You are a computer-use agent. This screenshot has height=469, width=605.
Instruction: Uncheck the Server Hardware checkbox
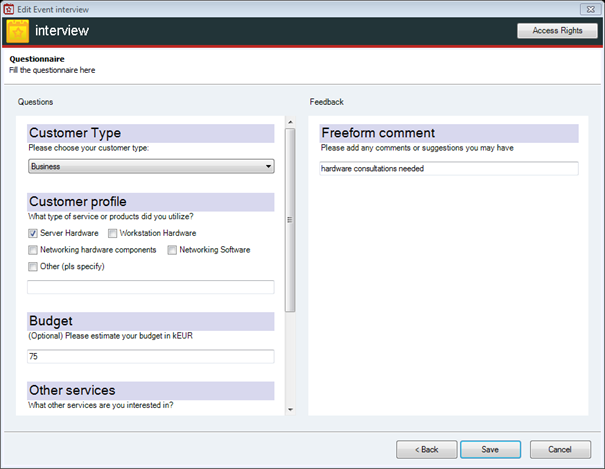[33, 233]
